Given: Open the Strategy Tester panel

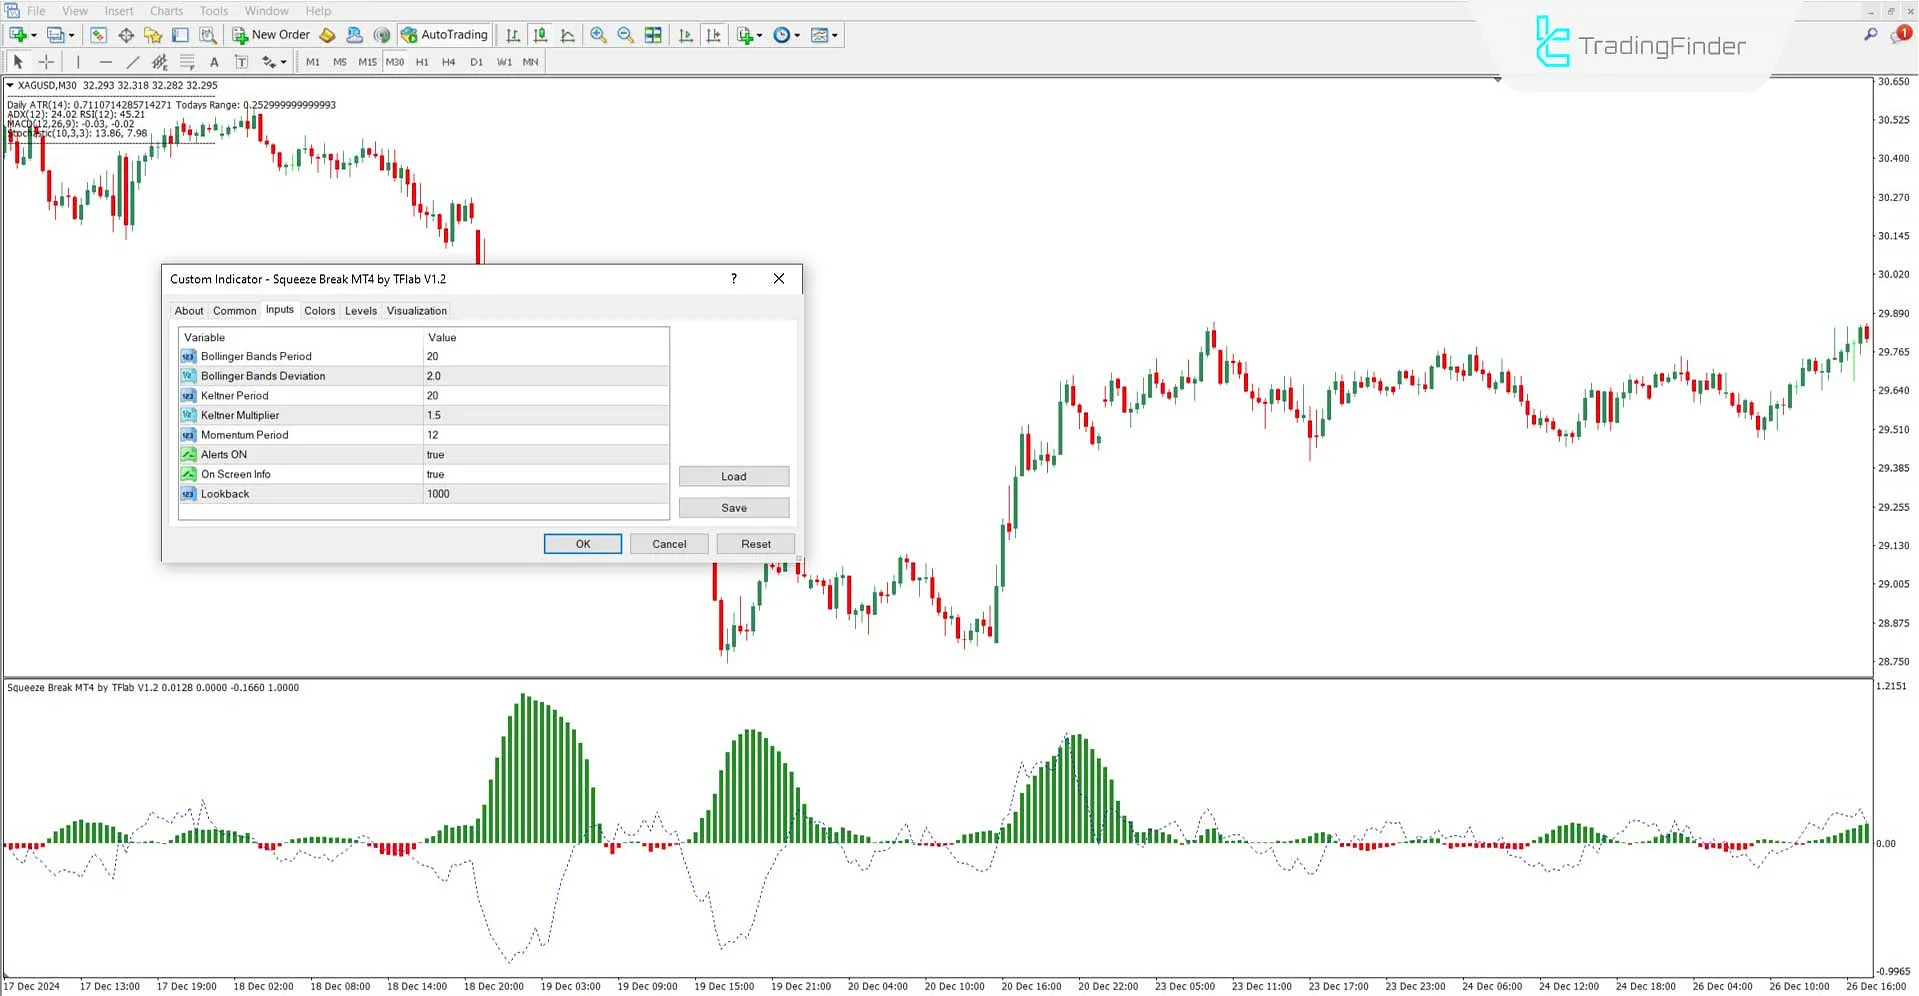Looking at the screenshot, I should (x=207, y=35).
